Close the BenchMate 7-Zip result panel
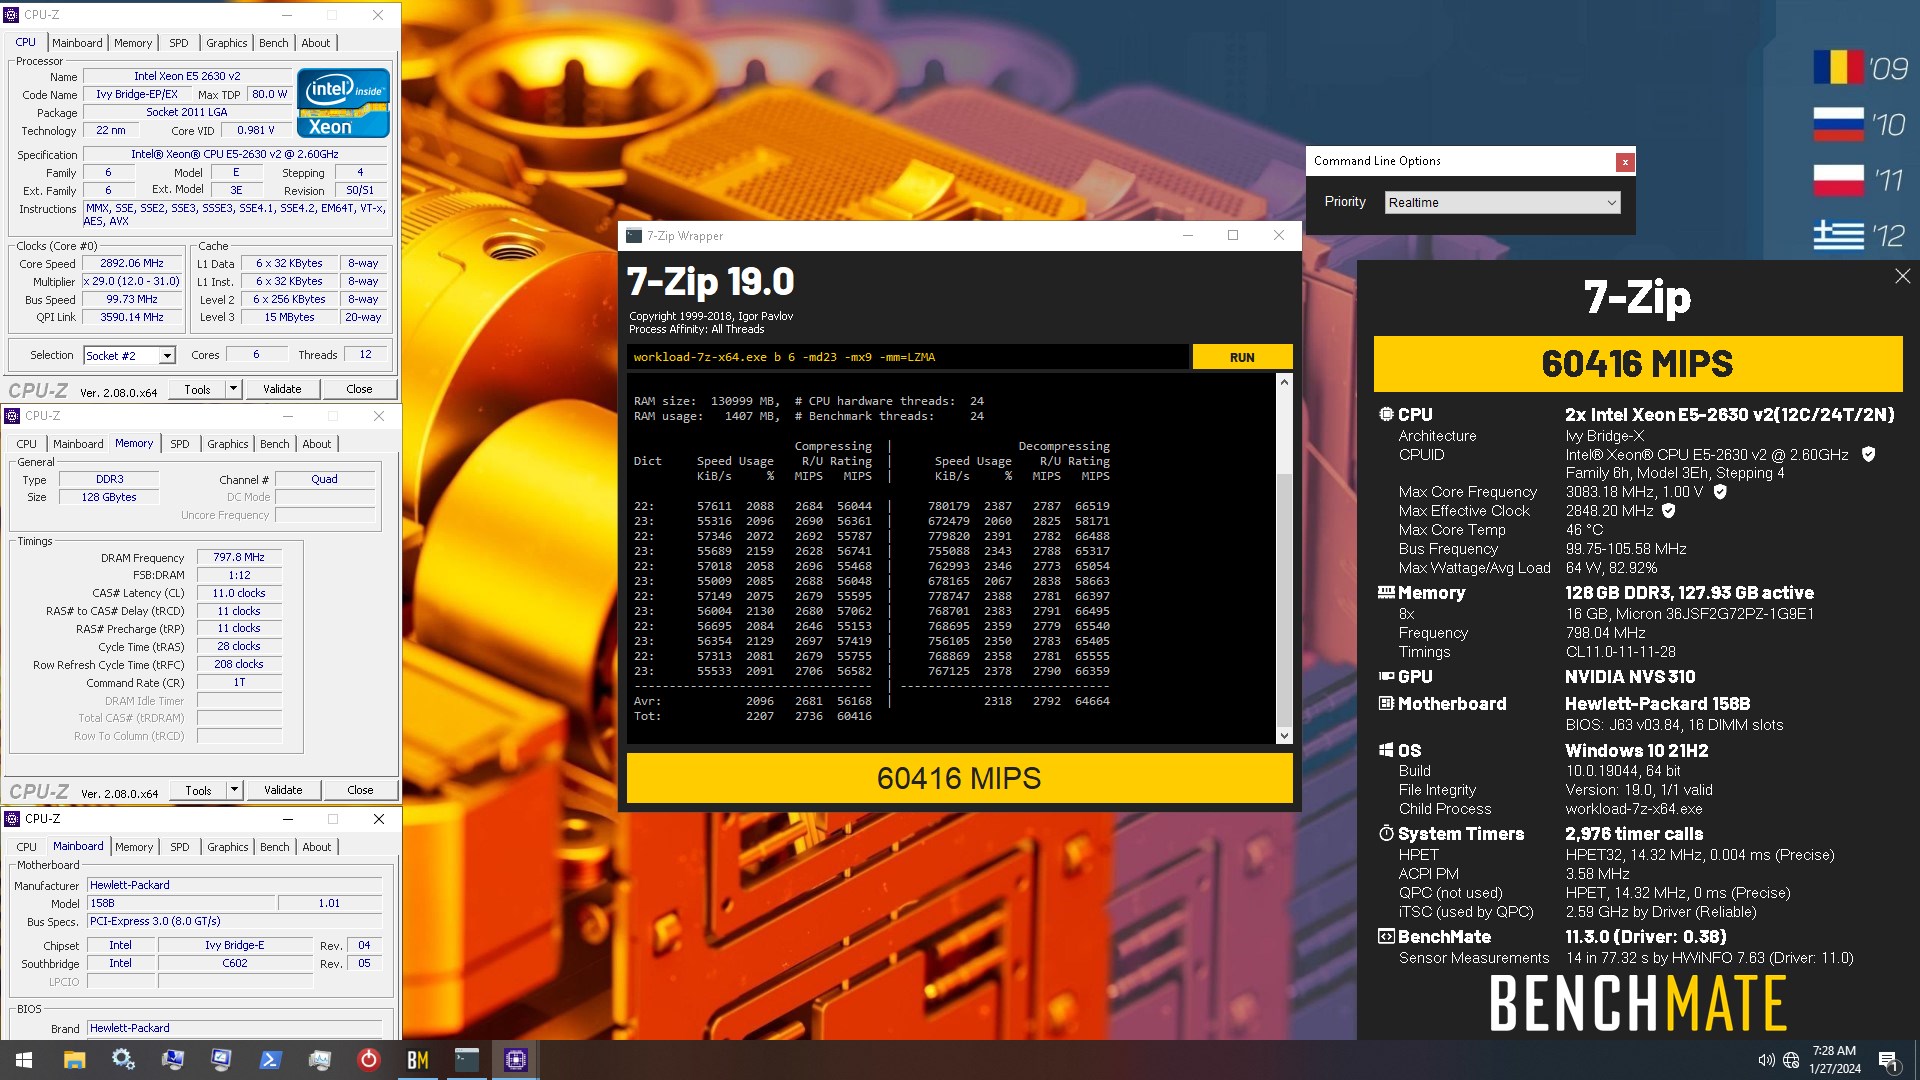 [x=1902, y=276]
